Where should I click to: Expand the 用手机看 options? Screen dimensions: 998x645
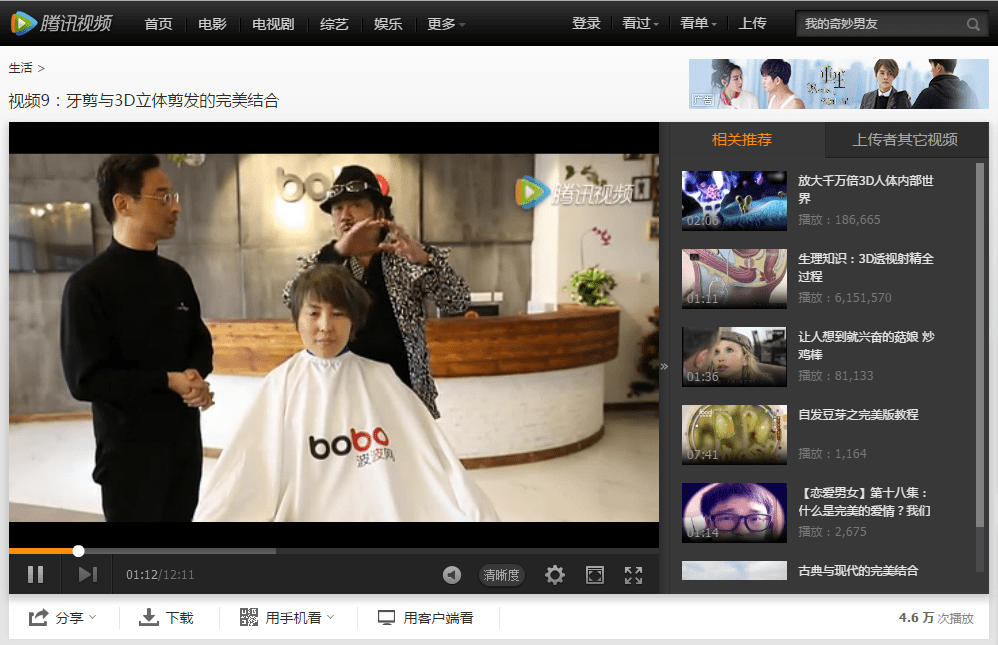point(300,618)
